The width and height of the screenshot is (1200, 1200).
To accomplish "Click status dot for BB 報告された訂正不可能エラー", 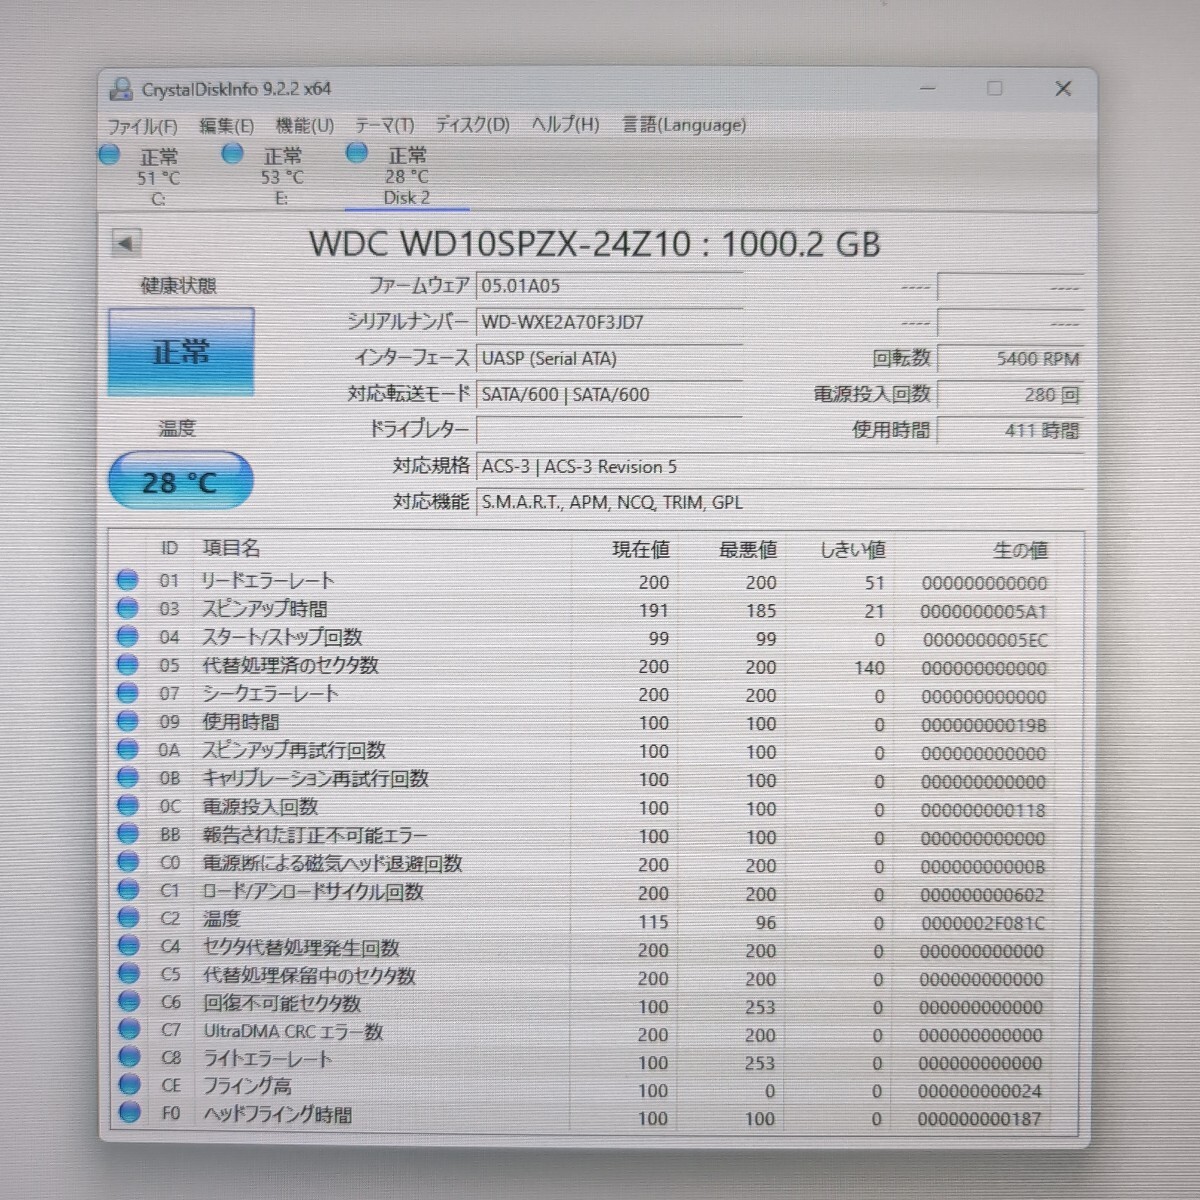I will click(127, 833).
